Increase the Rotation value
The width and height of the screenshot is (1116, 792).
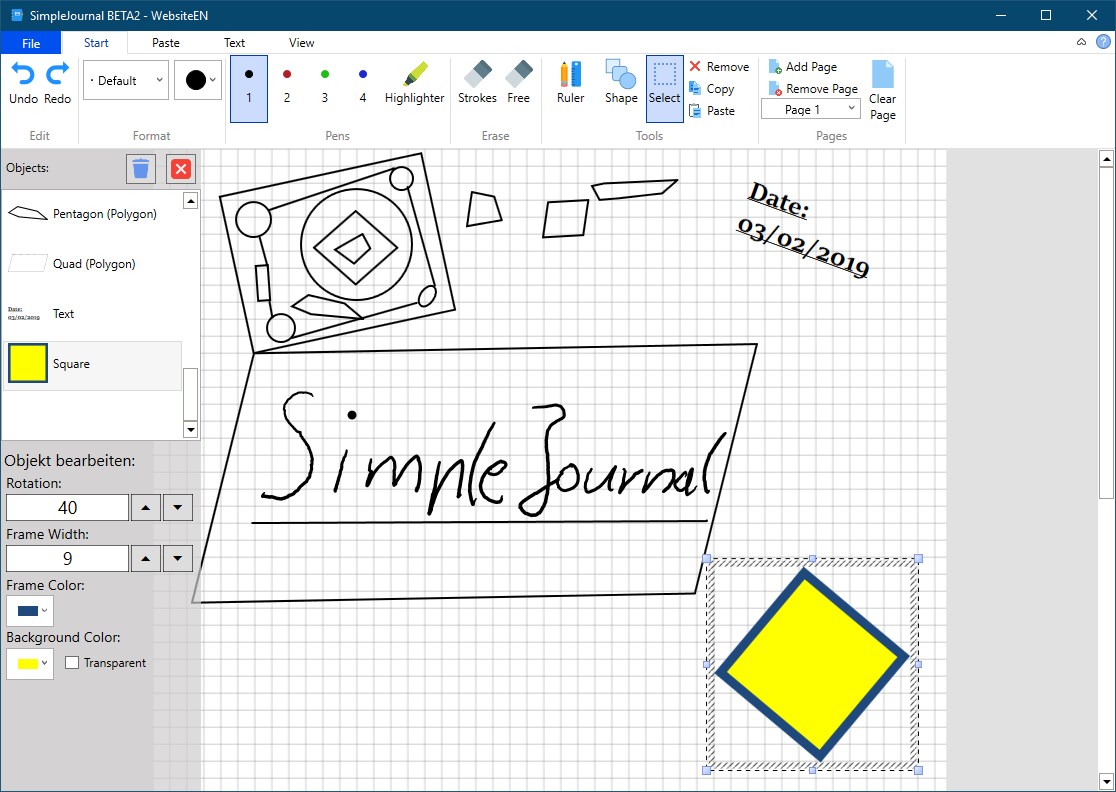click(x=146, y=507)
